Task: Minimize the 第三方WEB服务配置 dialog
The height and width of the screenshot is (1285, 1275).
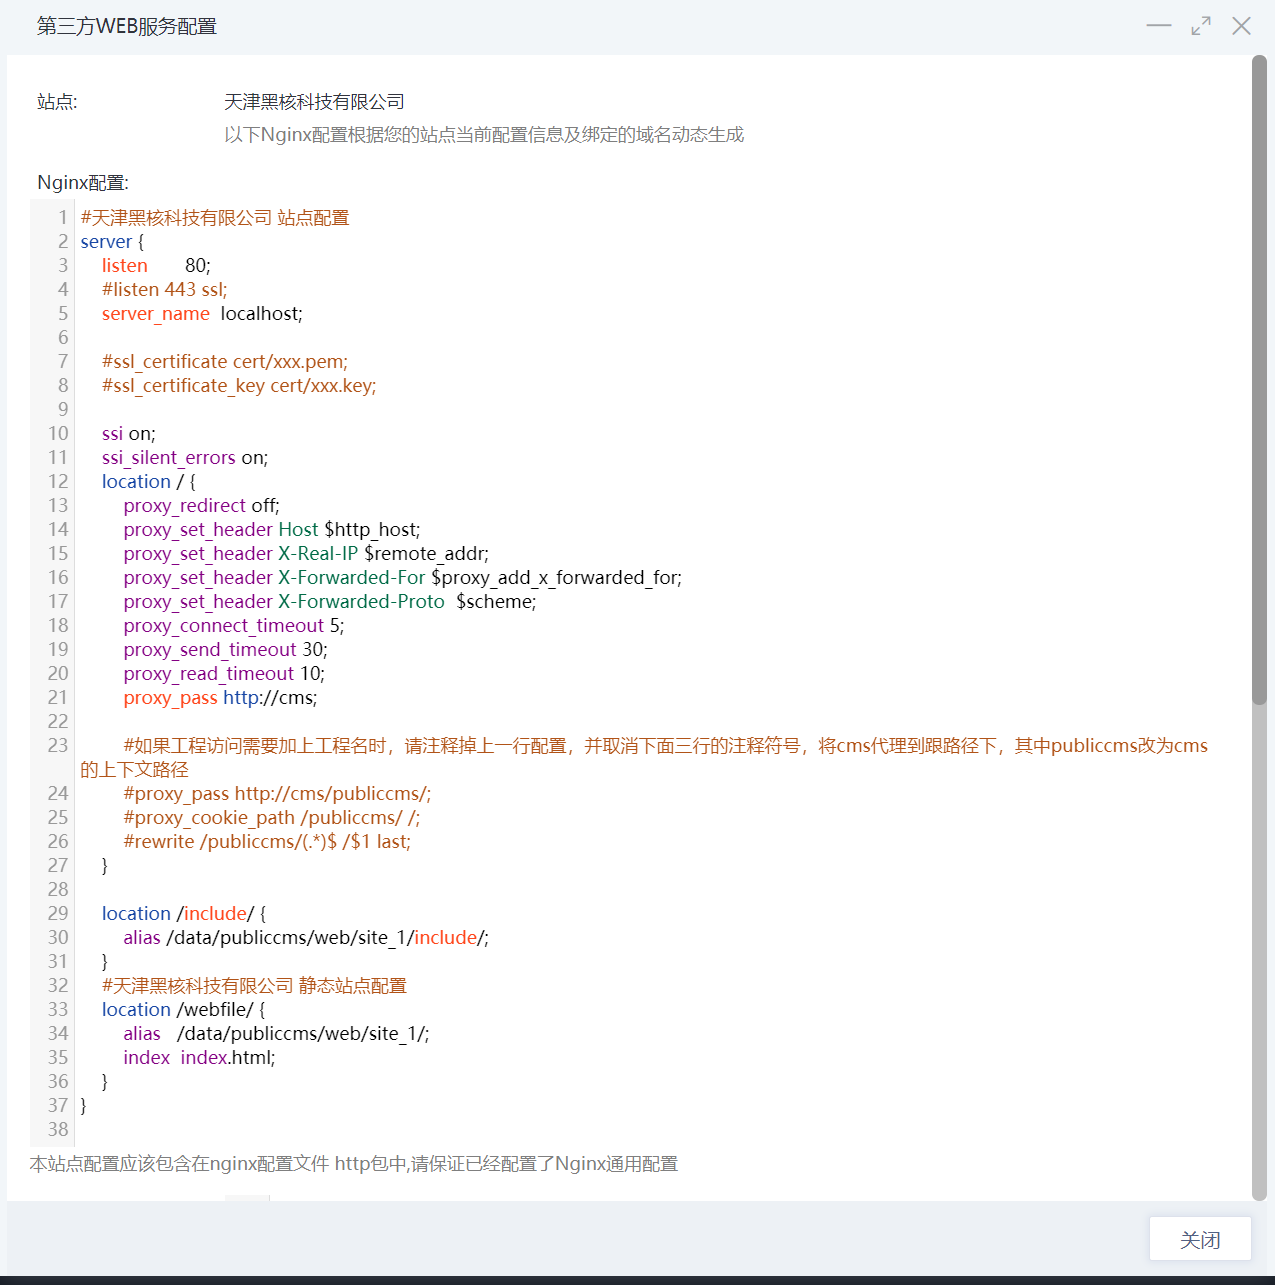Action: click(1158, 26)
